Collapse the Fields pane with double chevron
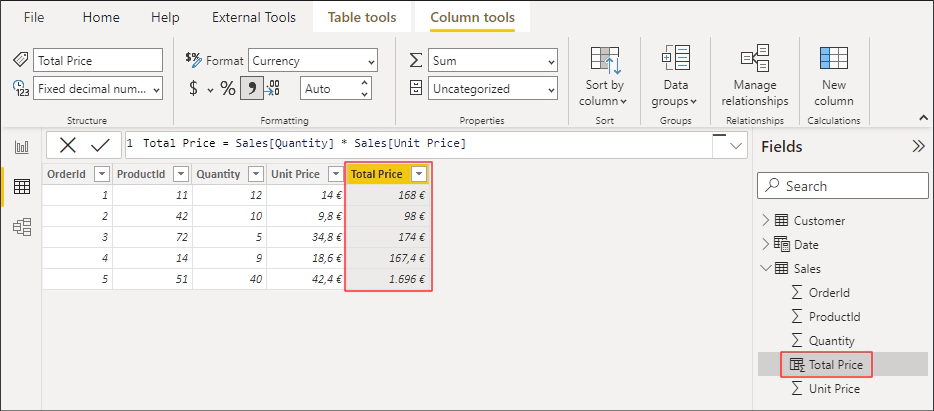This screenshot has height=411, width=934. pos(918,147)
